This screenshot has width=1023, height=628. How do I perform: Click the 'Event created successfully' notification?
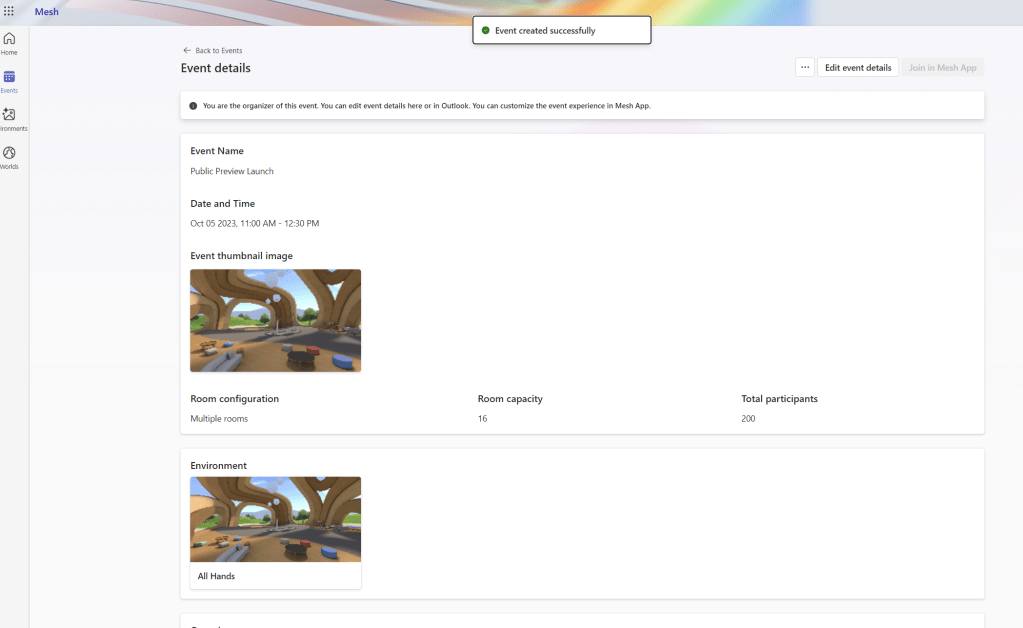545,31
